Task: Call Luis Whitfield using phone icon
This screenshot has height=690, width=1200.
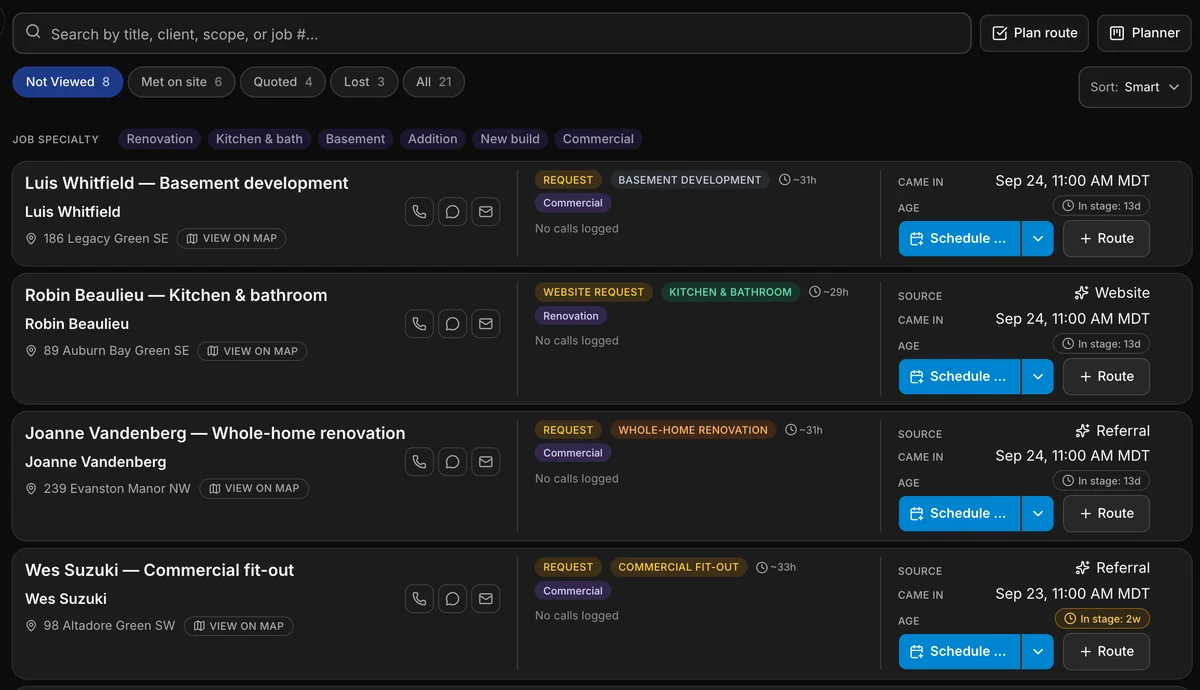Action: point(419,212)
